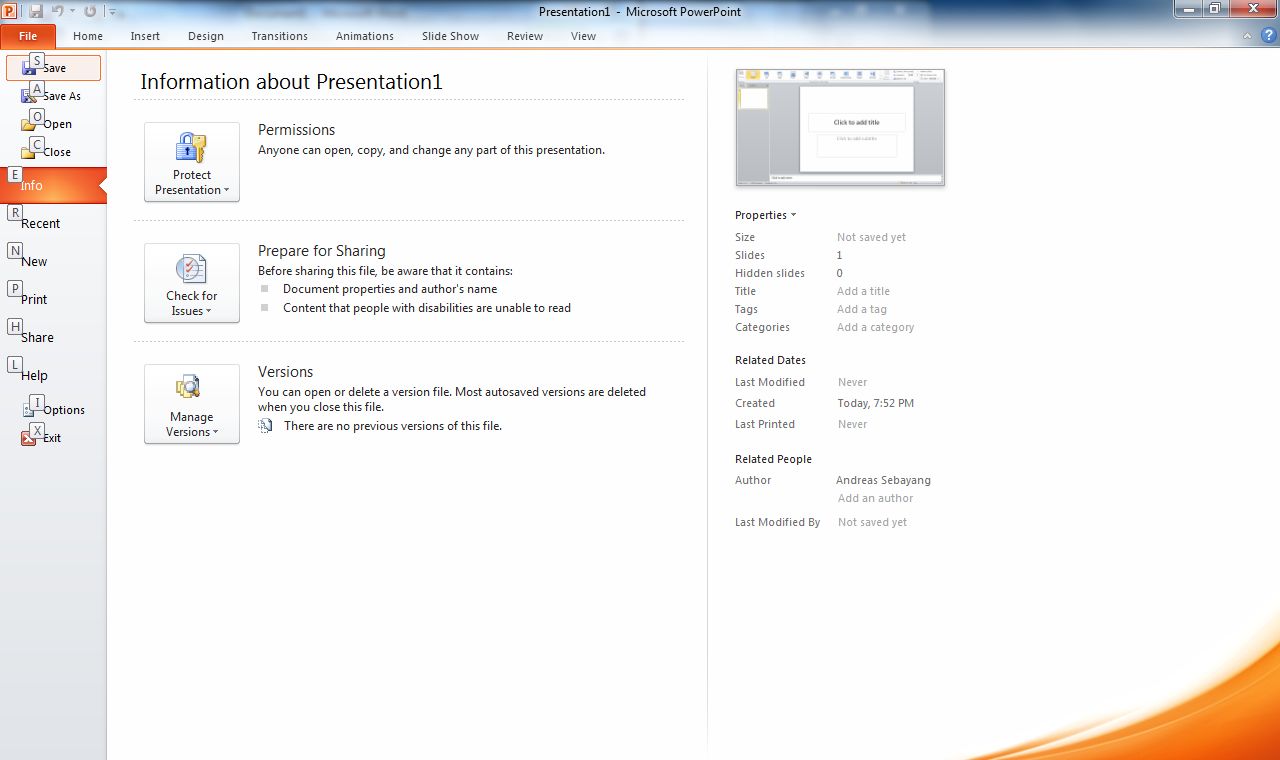Expand the Check for Issues menu
The height and width of the screenshot is (760, 1280).
pos(192,283)
